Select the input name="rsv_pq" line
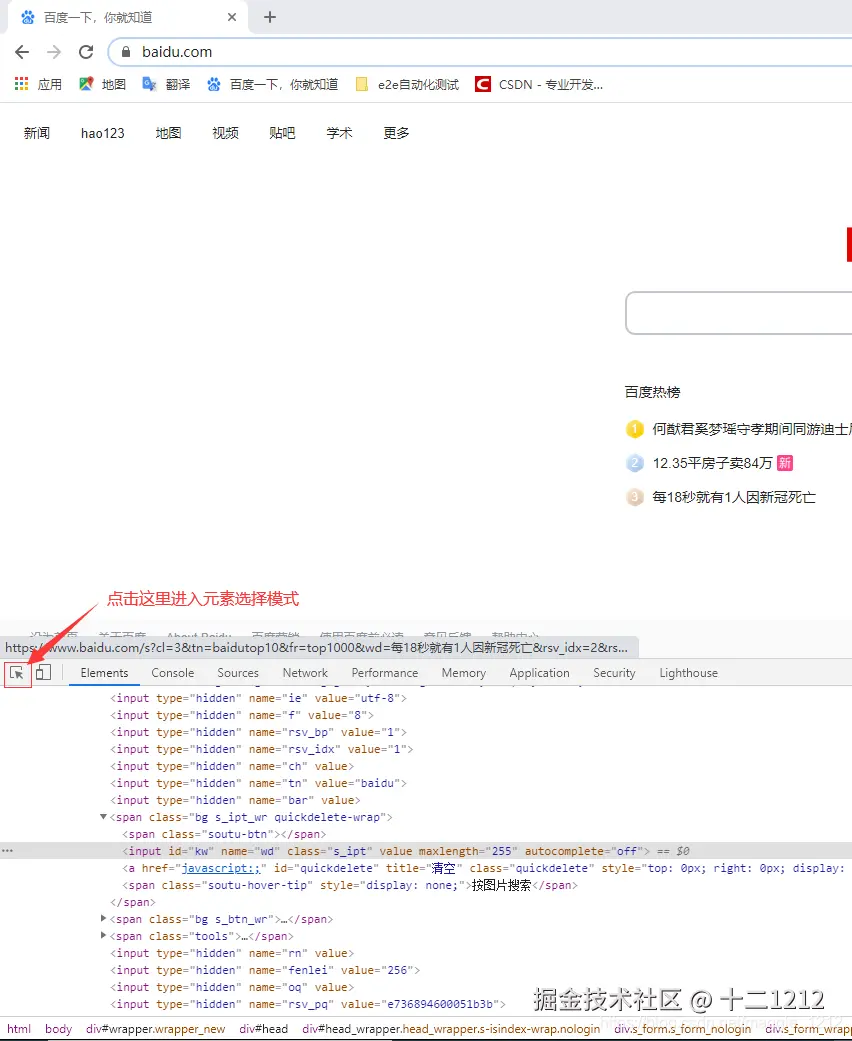This screenshot has width=852, height=1041. (308, 1004)
